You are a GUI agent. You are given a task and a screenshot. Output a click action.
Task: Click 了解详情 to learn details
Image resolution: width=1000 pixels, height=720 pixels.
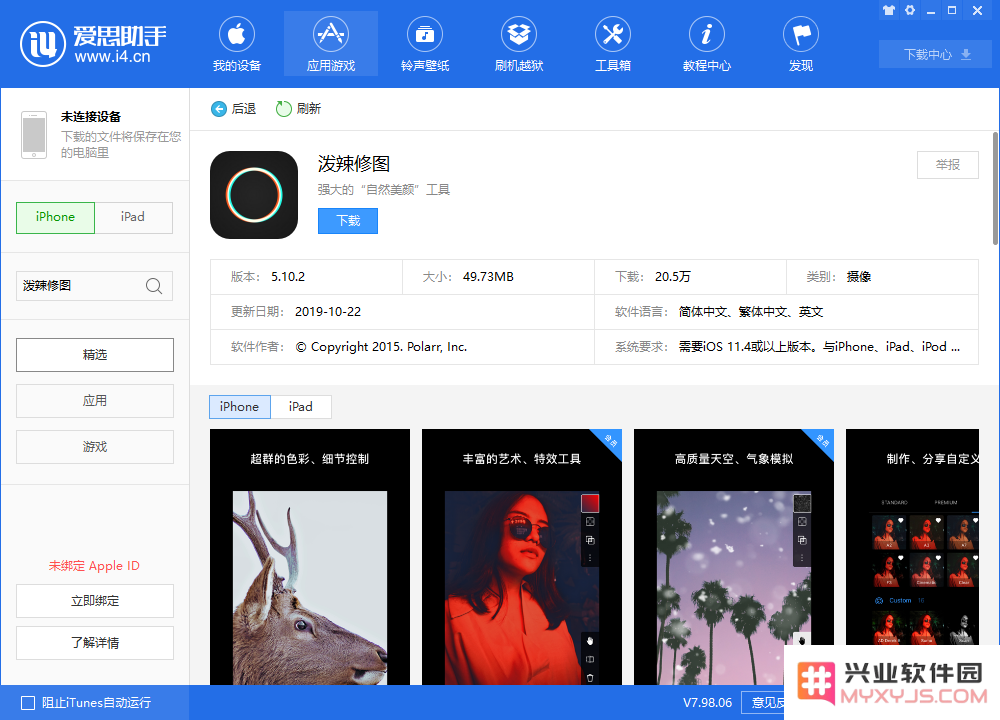(x=95, y=643)
